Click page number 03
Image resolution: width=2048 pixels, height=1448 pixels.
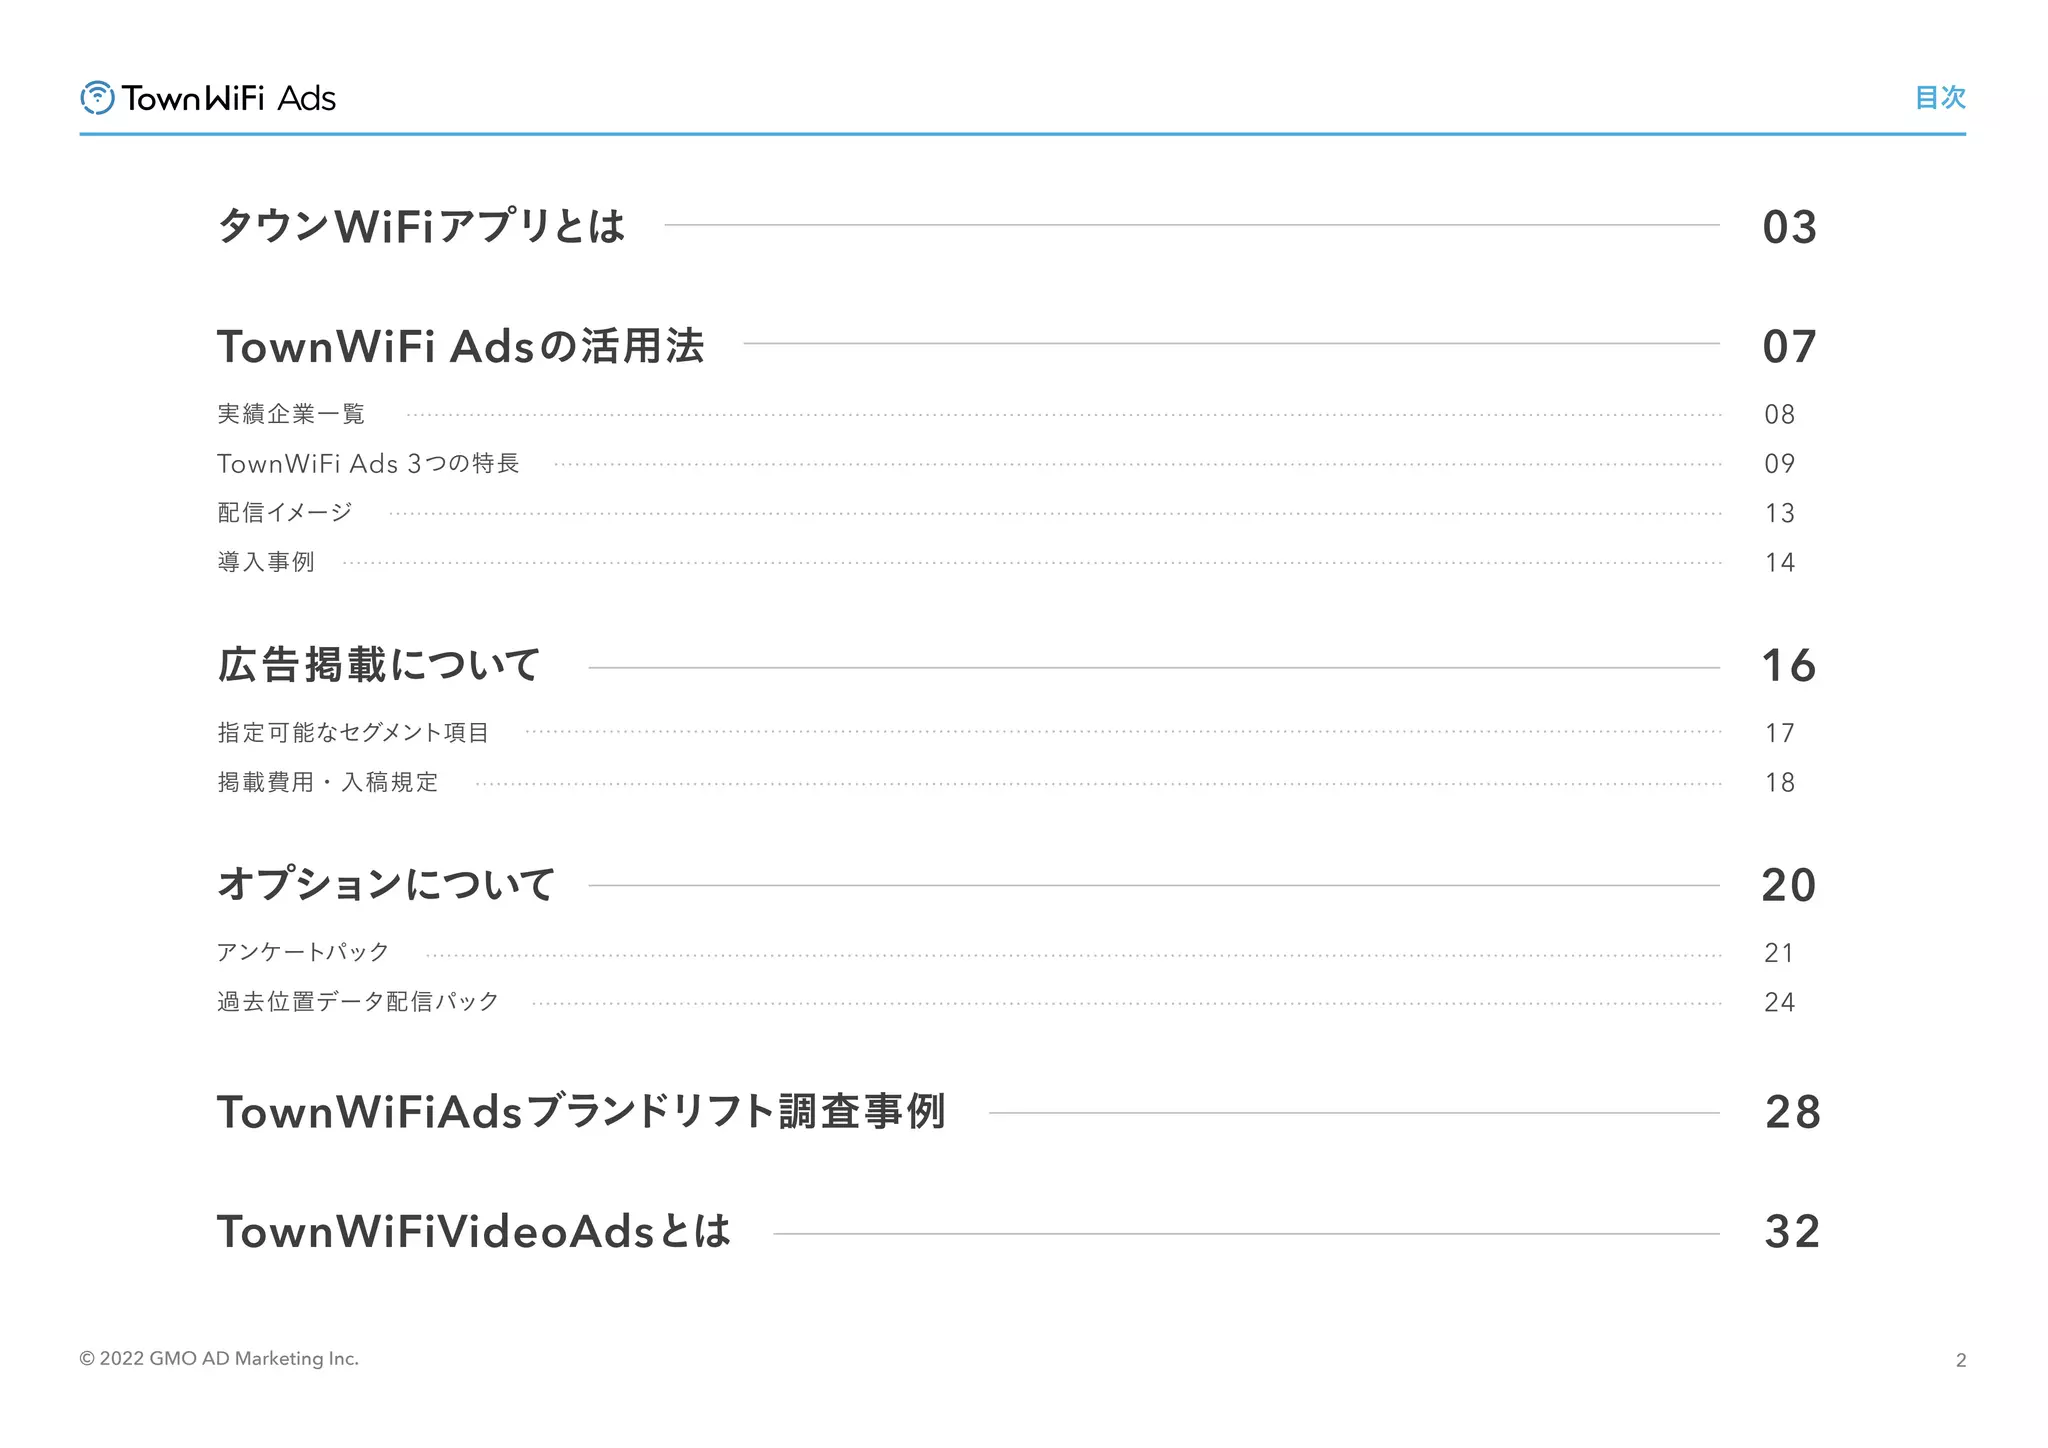pos(1789,228)
